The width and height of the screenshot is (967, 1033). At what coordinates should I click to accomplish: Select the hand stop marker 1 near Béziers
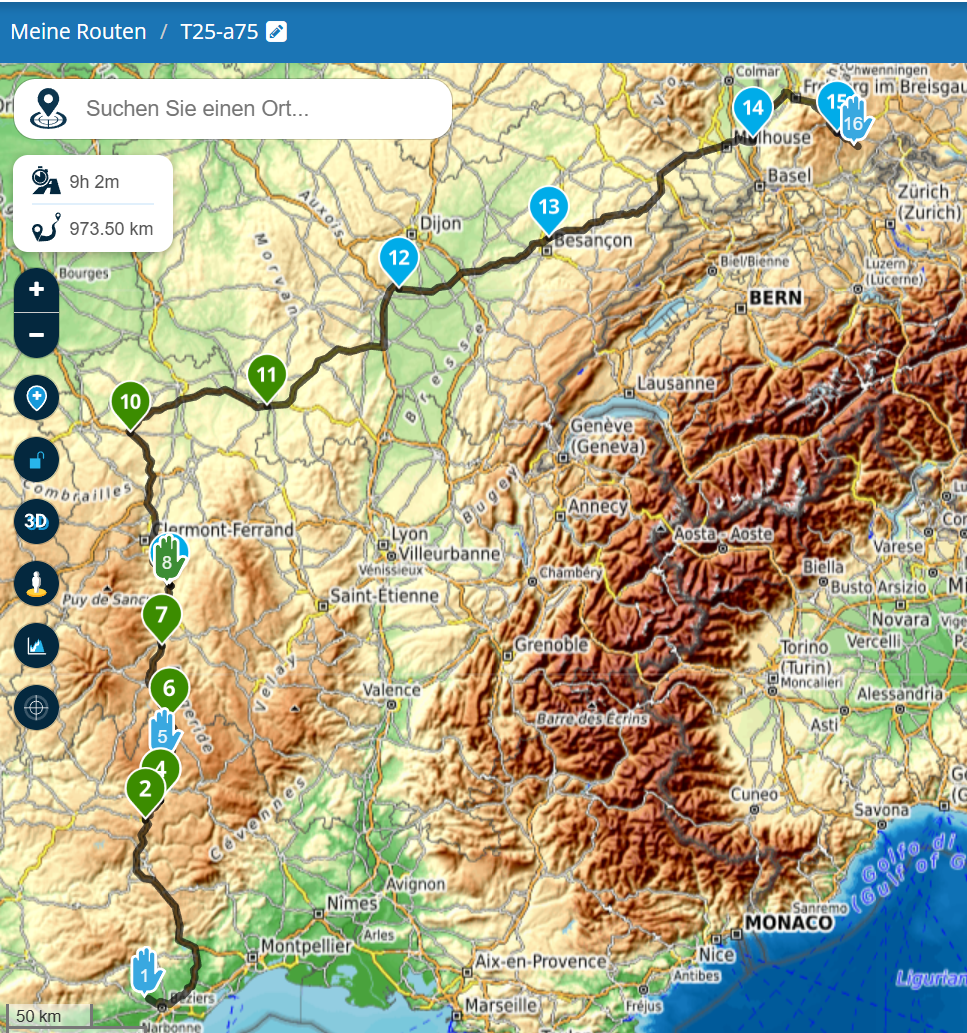coord(146,970)
